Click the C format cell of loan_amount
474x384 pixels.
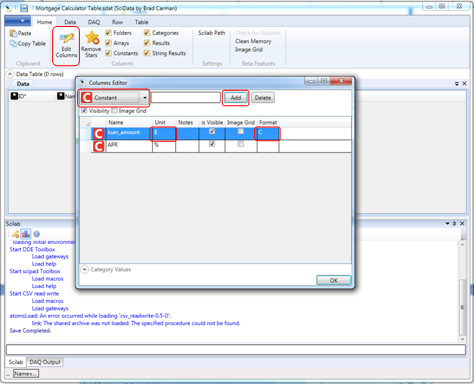(268, 134)
